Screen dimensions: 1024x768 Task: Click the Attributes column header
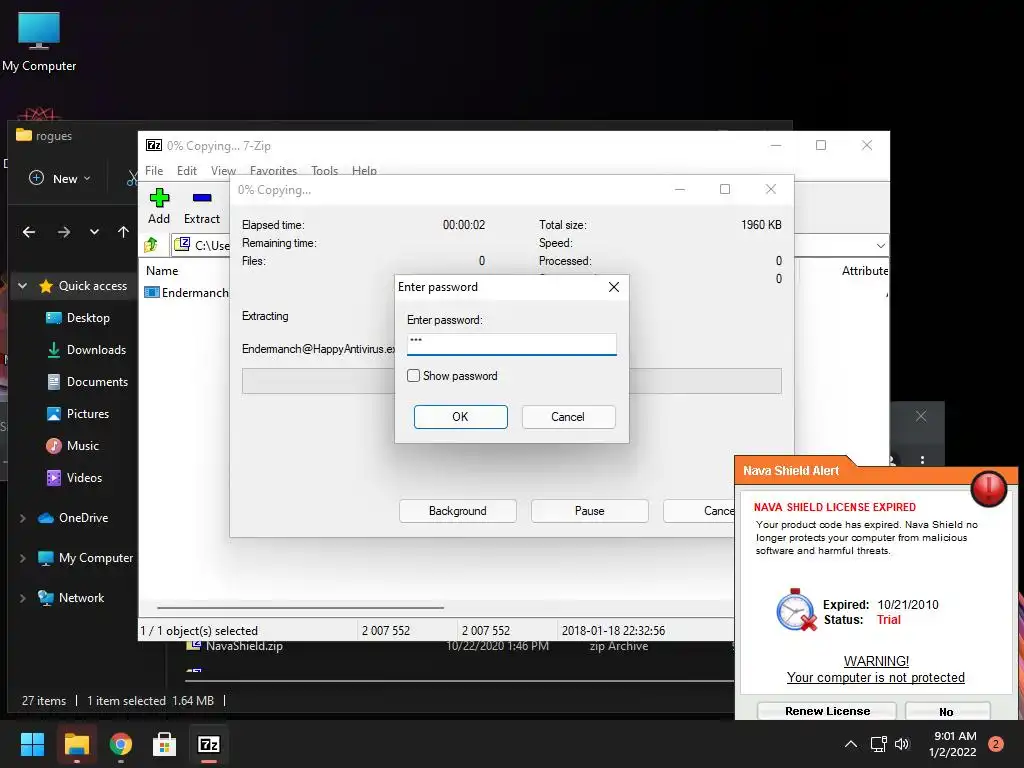865,270
